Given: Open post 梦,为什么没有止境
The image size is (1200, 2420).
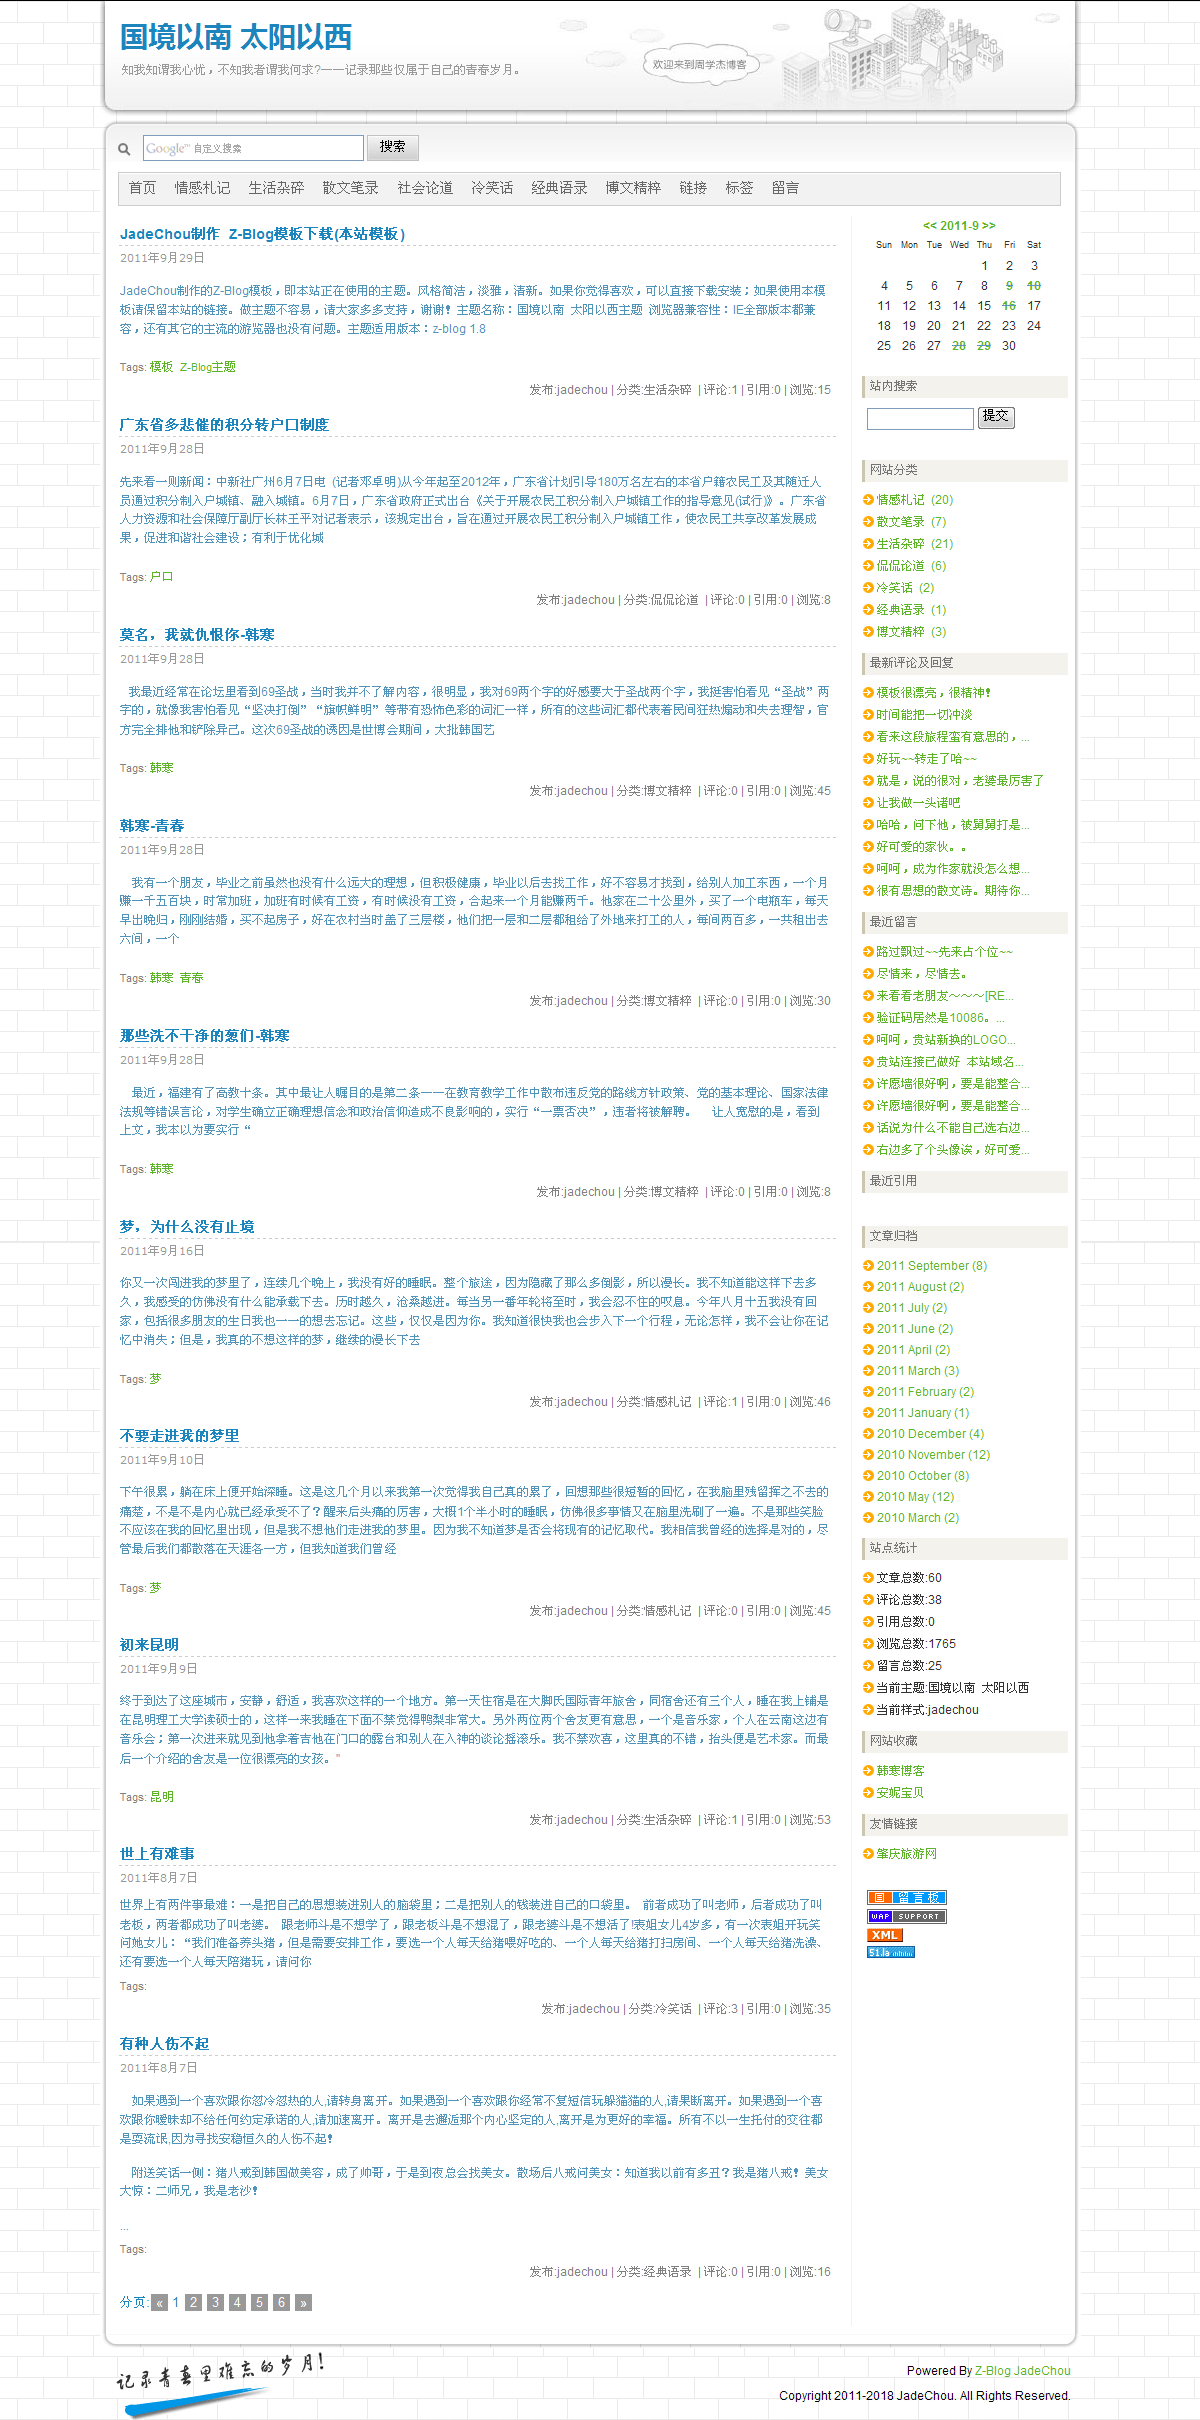Looking at the screenshot, I should [x=187, y=1227].
